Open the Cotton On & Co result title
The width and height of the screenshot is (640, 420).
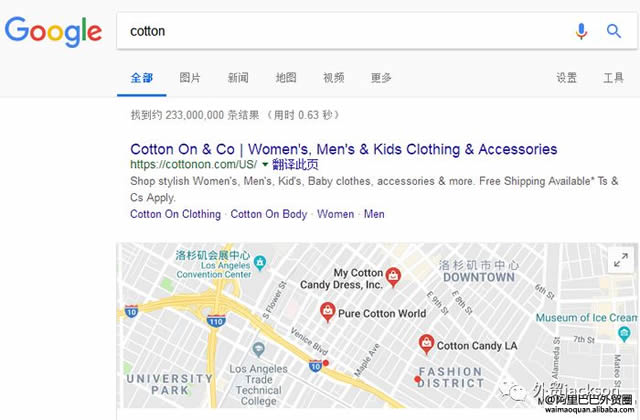point(343,149)
